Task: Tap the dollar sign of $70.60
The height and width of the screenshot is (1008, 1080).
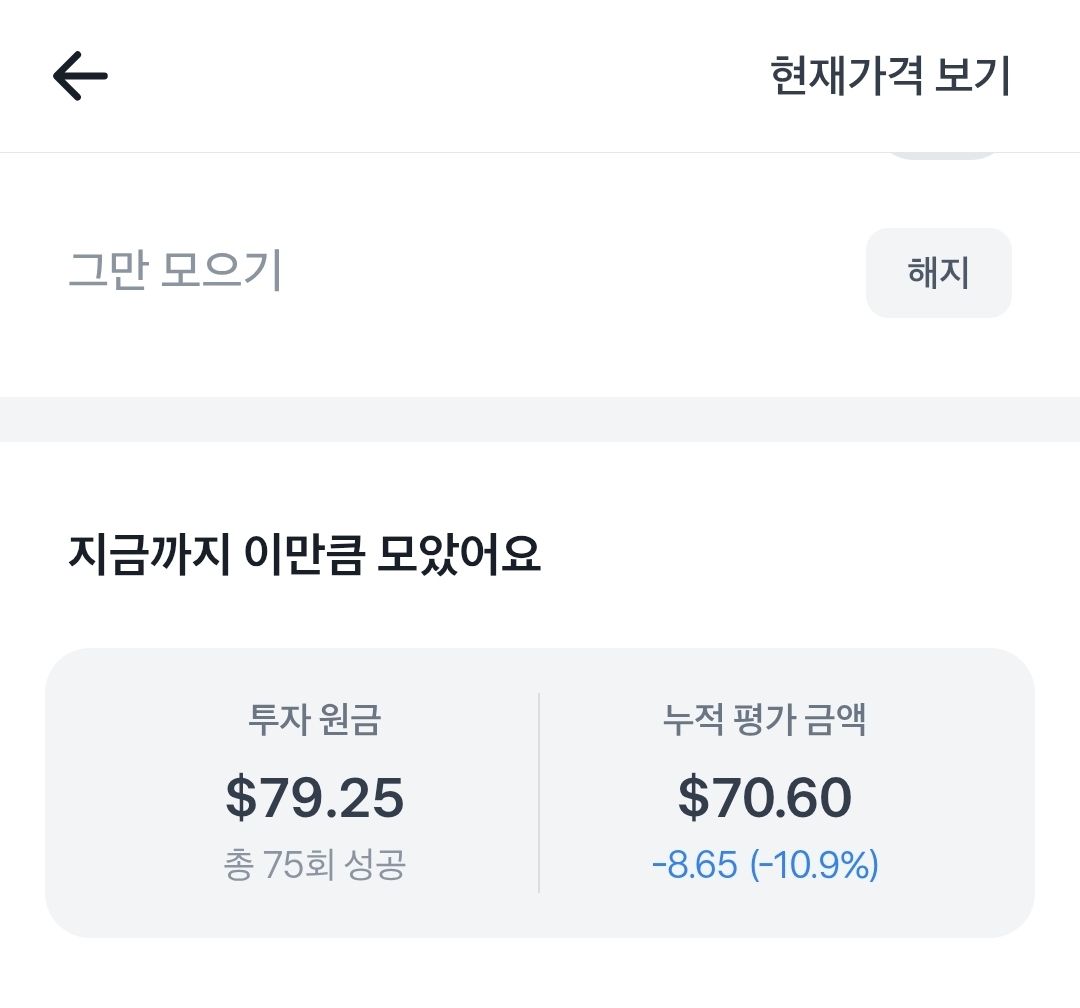Action: [693, 797]
